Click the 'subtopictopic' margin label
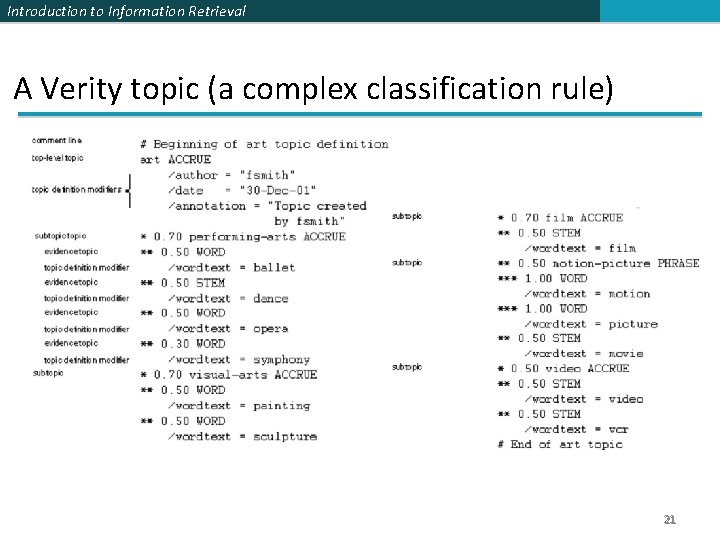 coord(61,236)
